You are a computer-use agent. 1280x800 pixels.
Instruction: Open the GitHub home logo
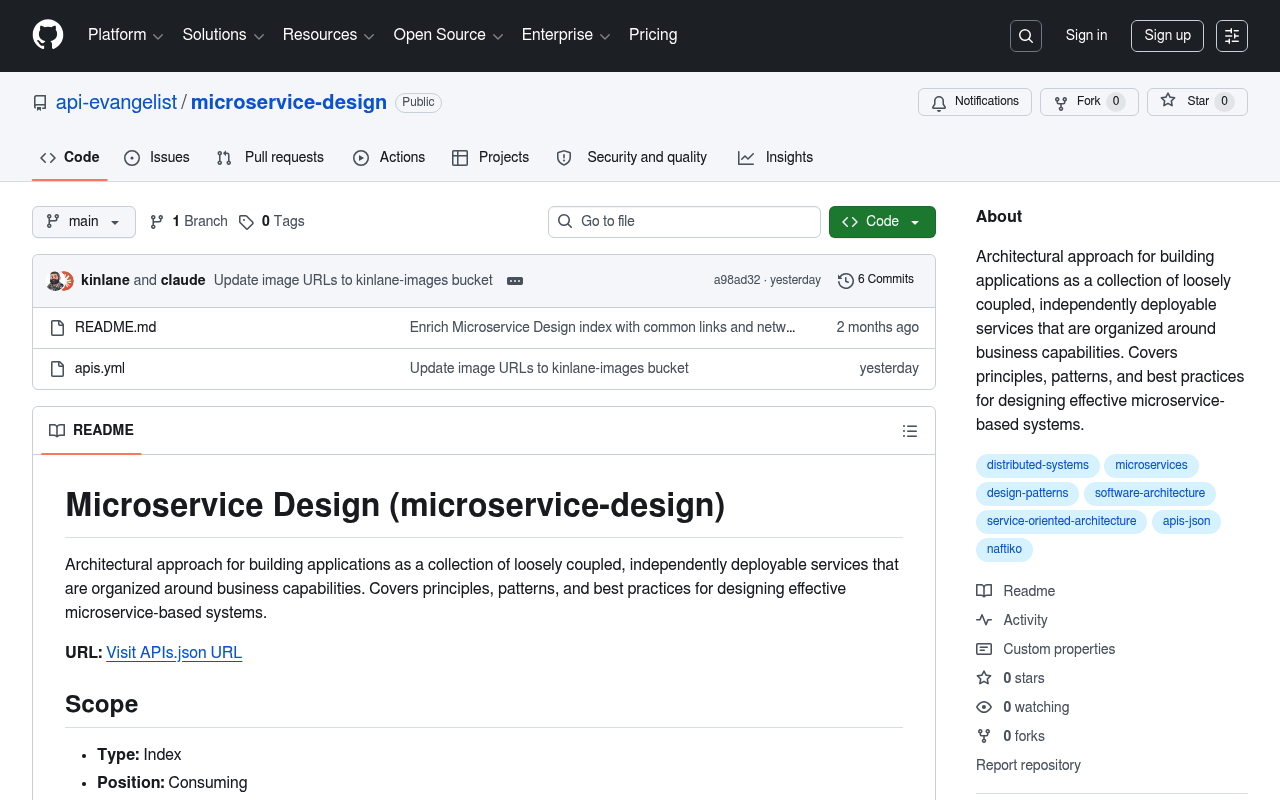tap(48, 35)
